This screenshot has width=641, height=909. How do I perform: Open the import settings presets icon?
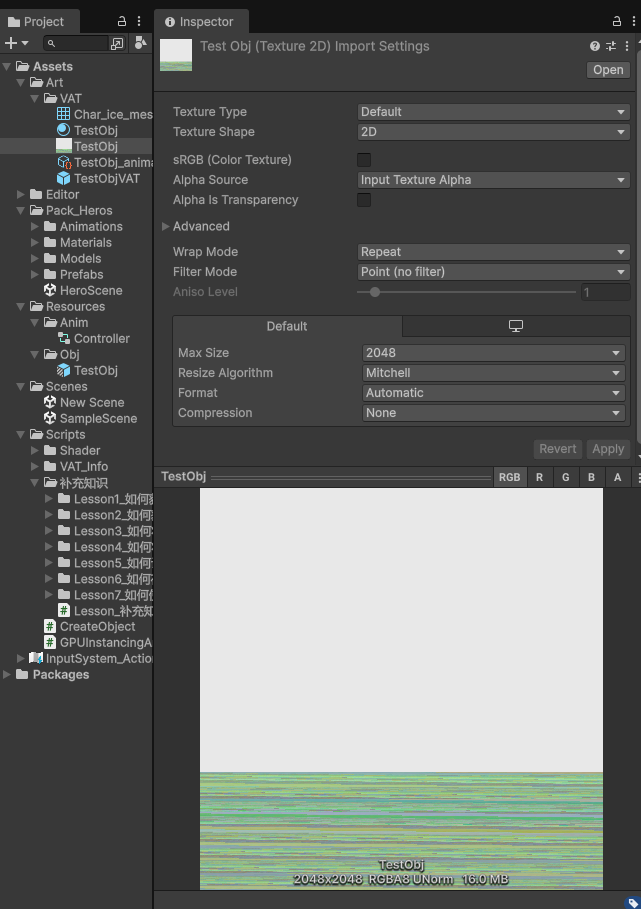611,46
